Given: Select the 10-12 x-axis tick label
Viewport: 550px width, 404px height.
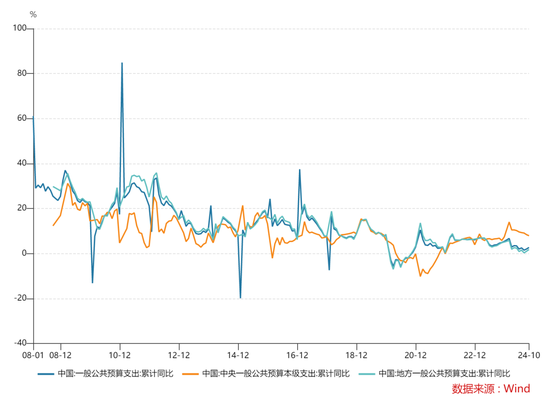Looking at the screenshot, I should tap(120, 355).
